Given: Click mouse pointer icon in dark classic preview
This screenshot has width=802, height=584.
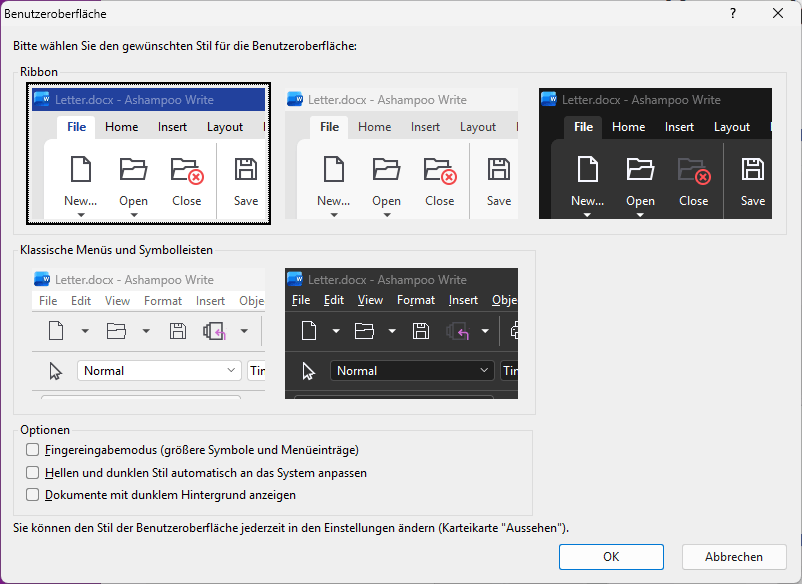Looking at the screenshot, I should (308, 371).
